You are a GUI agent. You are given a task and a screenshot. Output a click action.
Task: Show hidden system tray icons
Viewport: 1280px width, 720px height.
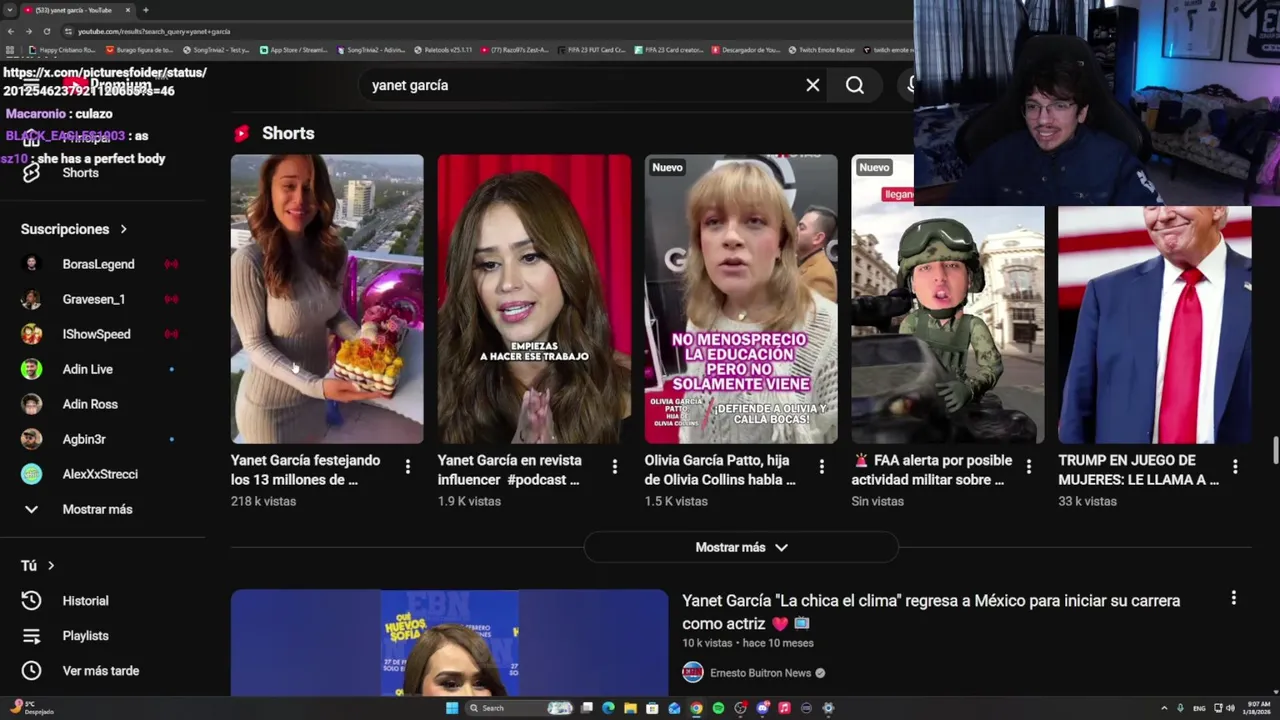pos(1165,708)
